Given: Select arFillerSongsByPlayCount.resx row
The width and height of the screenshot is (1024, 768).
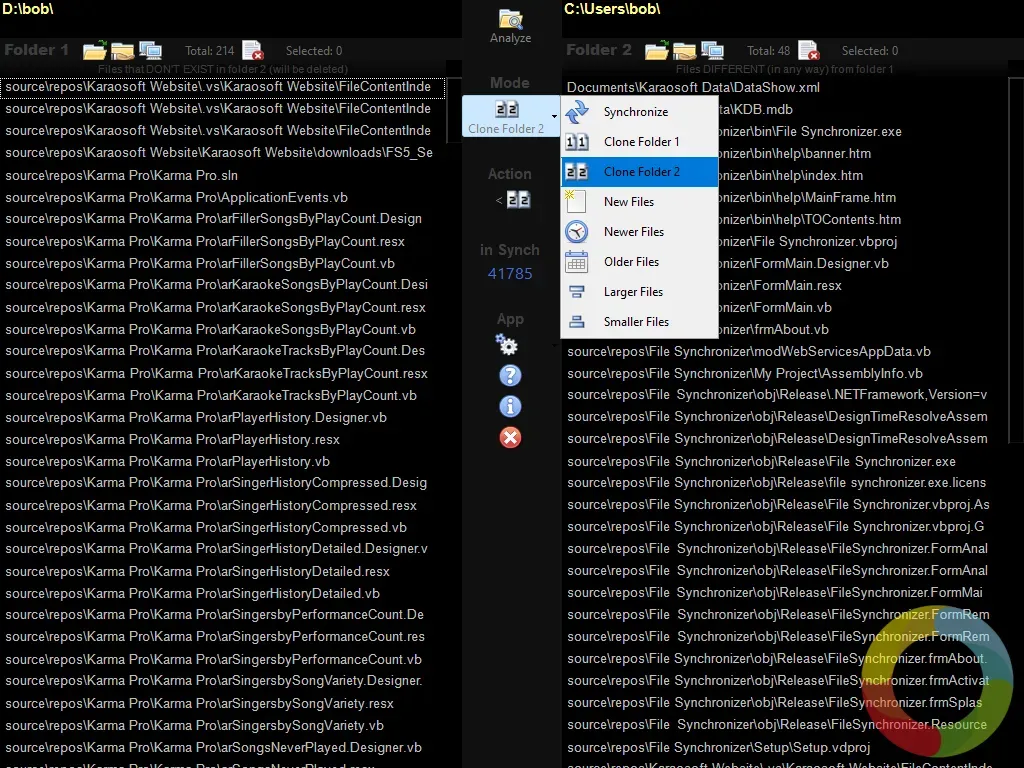Looking at the screenshot, I should 222,242.
